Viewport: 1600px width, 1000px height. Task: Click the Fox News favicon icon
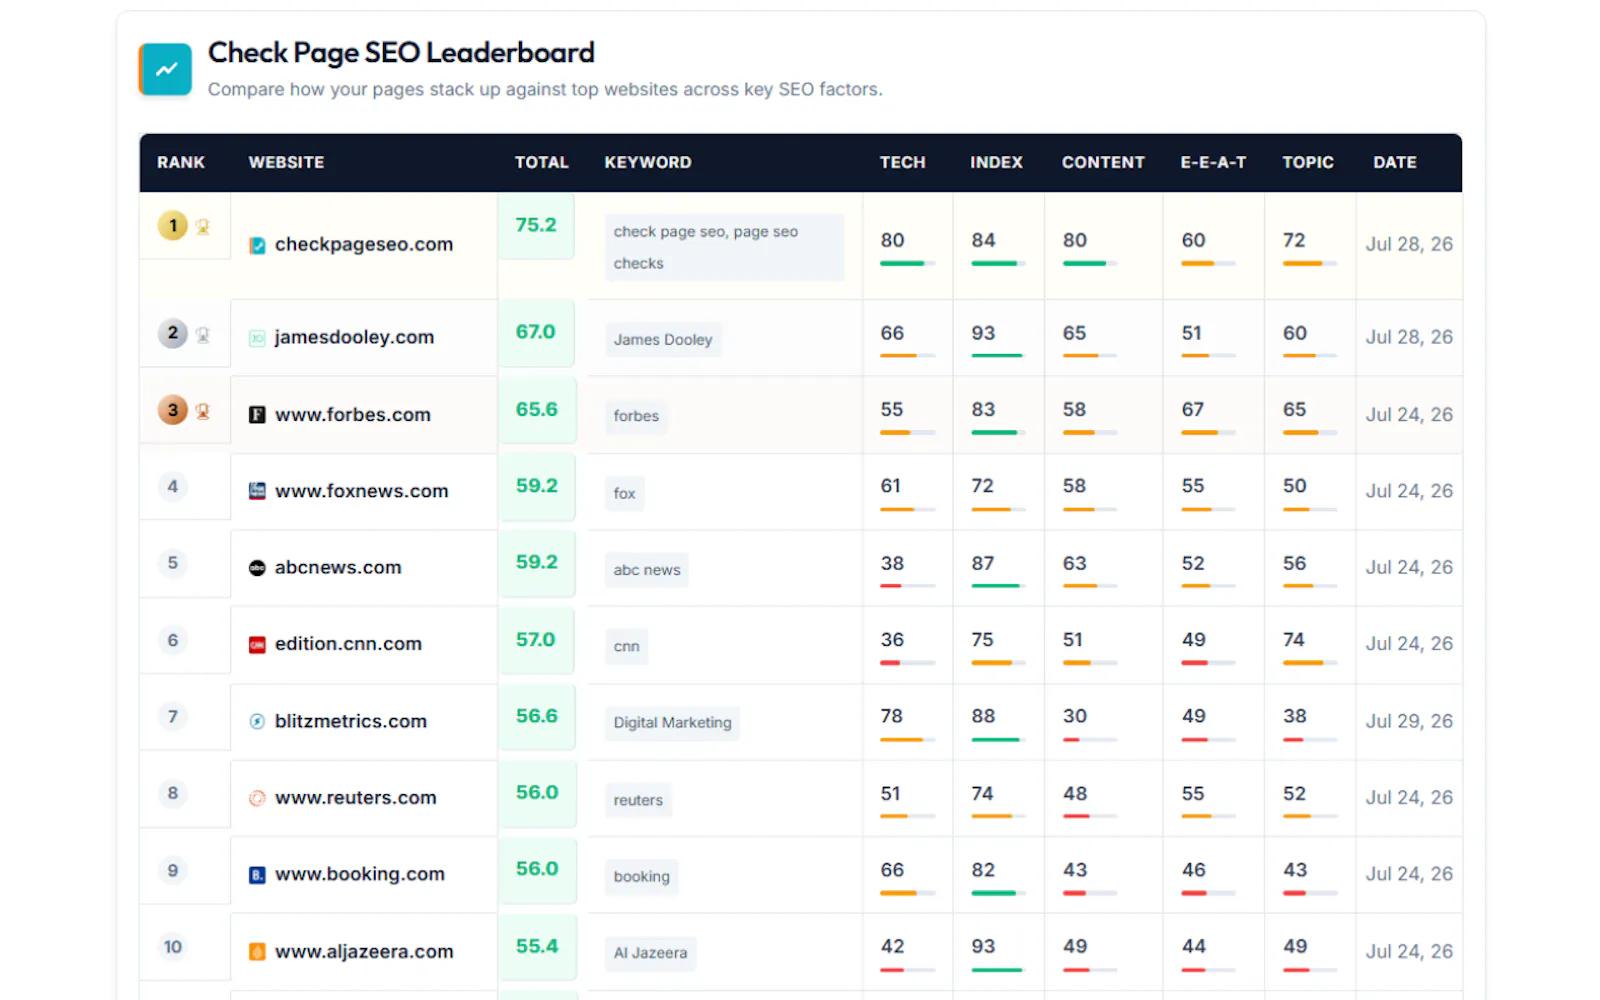pyautogui.click(x=257, y=491)
